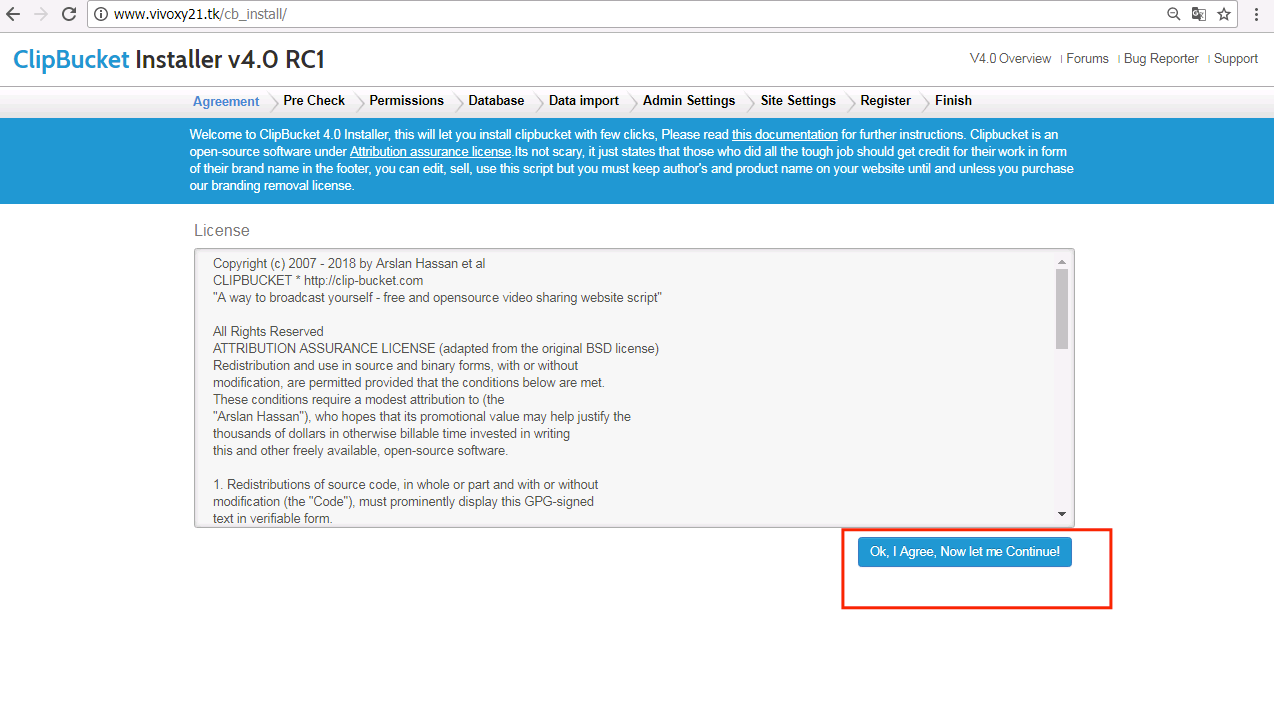The height and width of the screenshot is (704, 1274).
Task: Reload the page with refresh icon
Action: tap(69, 15)
